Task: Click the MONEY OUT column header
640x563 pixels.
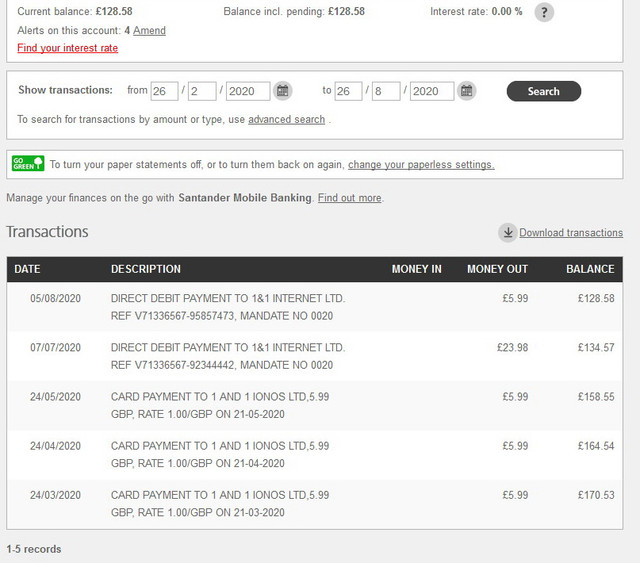Action: pos(498,269)
